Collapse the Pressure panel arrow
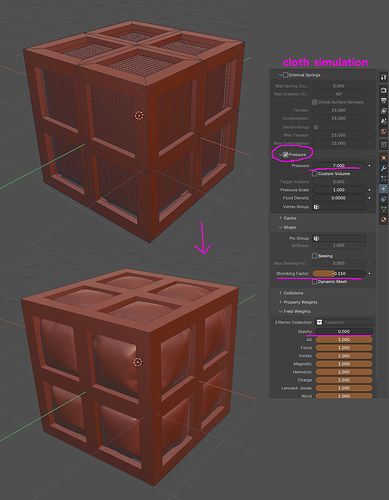This screenshot has width=389, height=500. [x=280, y=154]
